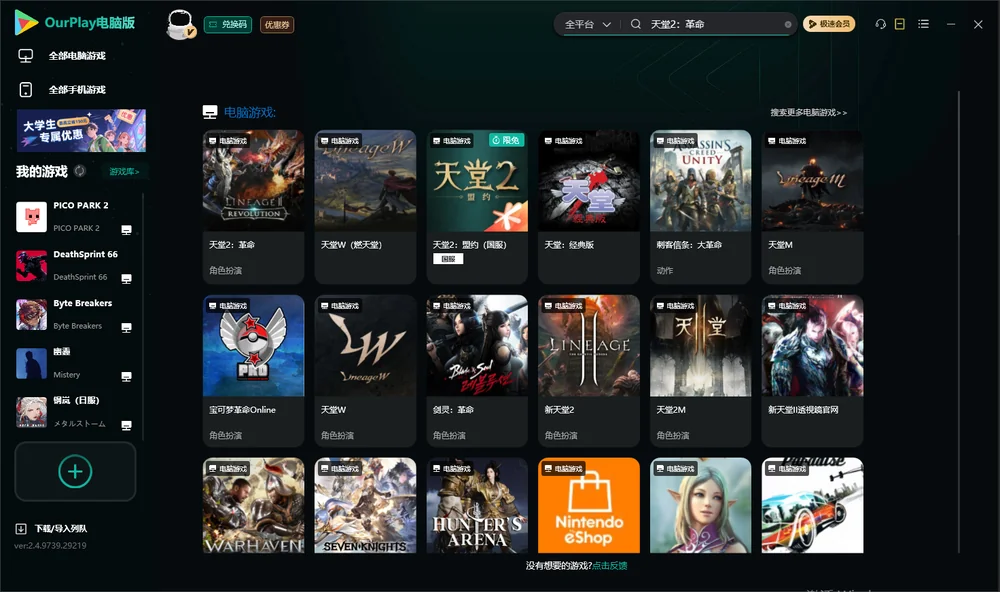Viewport: 1000px width, 592px height.
Task: Click the 优惠券 coupon button
Action: 277,25
